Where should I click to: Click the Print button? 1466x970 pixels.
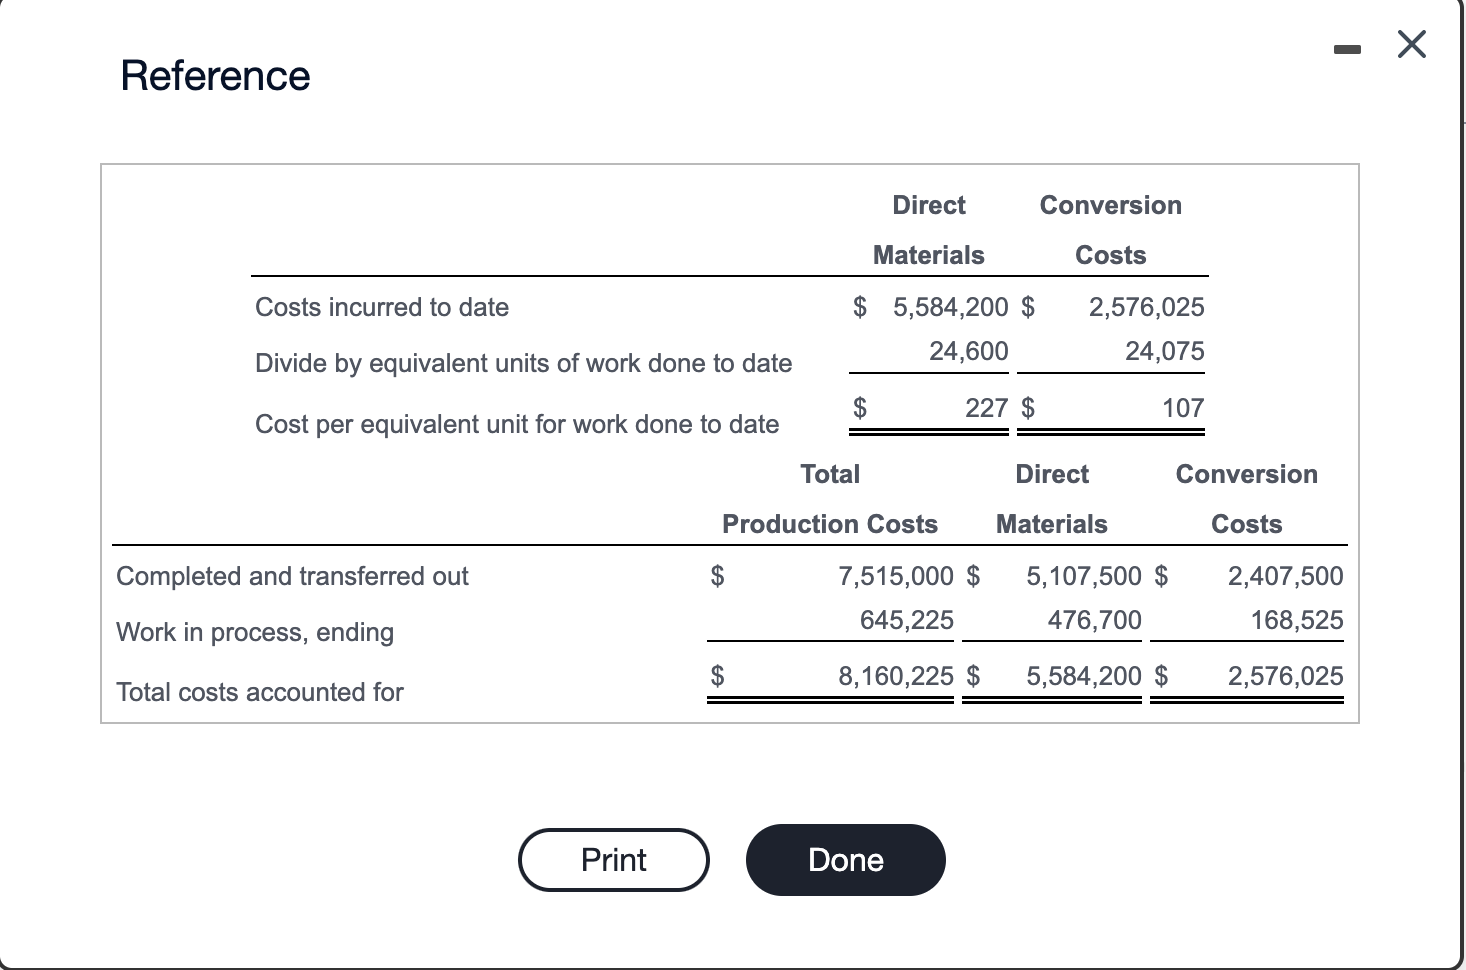tap(613, 859)
